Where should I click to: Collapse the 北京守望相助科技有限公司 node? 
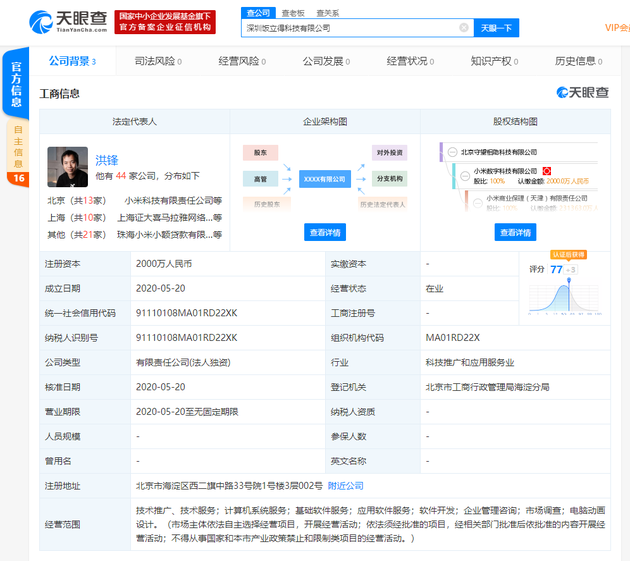coord(452,152)
